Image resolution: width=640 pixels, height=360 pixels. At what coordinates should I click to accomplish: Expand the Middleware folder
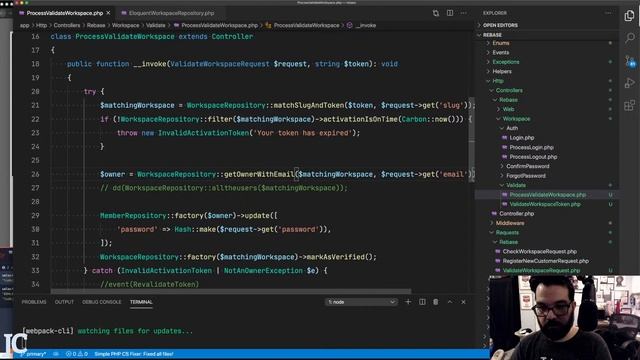510,223
